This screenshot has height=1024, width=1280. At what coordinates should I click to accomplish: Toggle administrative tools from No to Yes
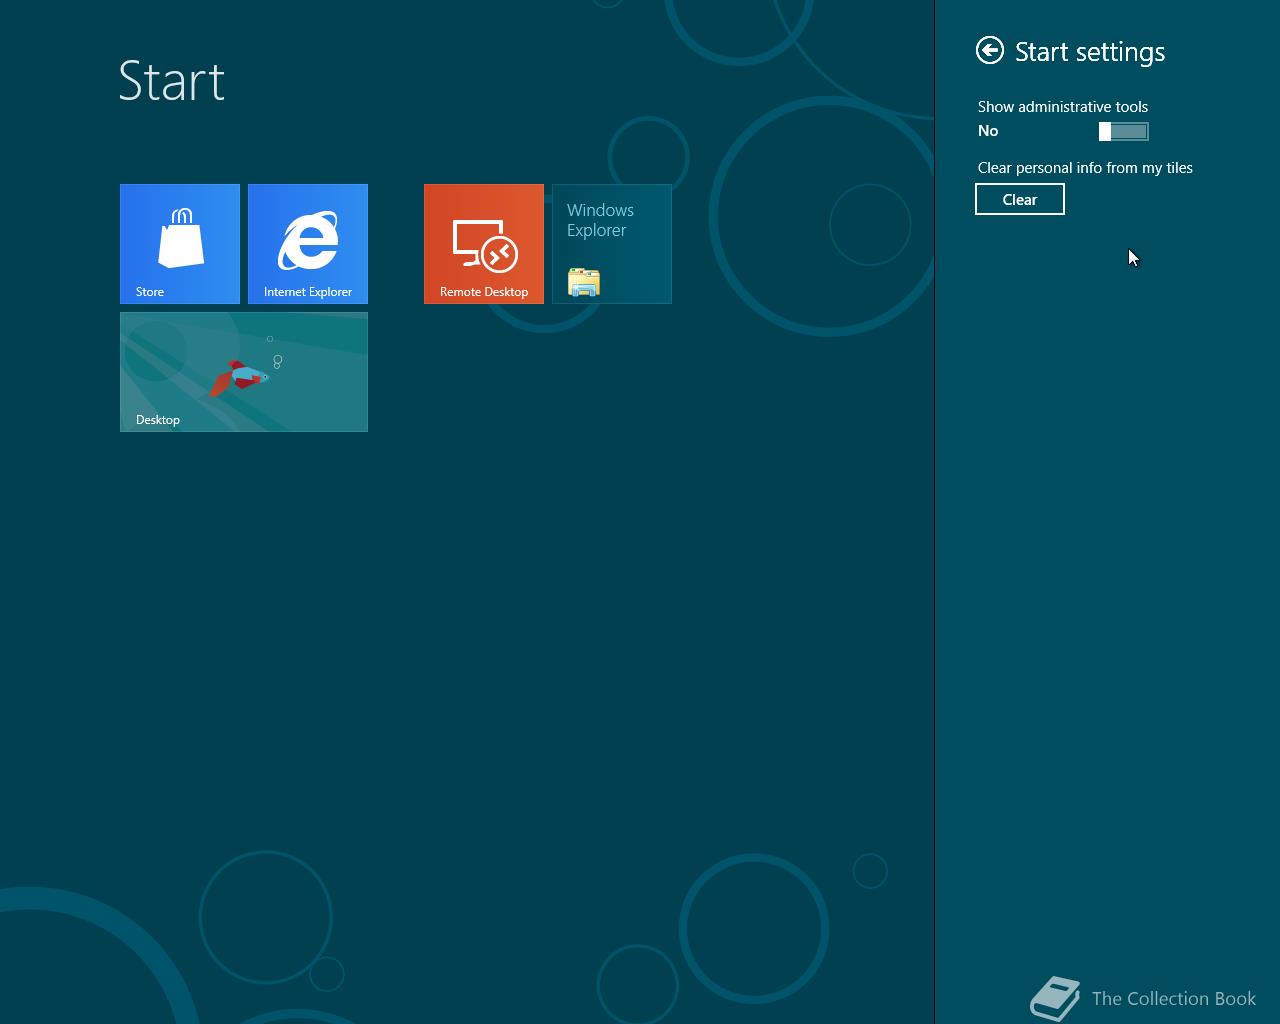[x=1125, y=131]
